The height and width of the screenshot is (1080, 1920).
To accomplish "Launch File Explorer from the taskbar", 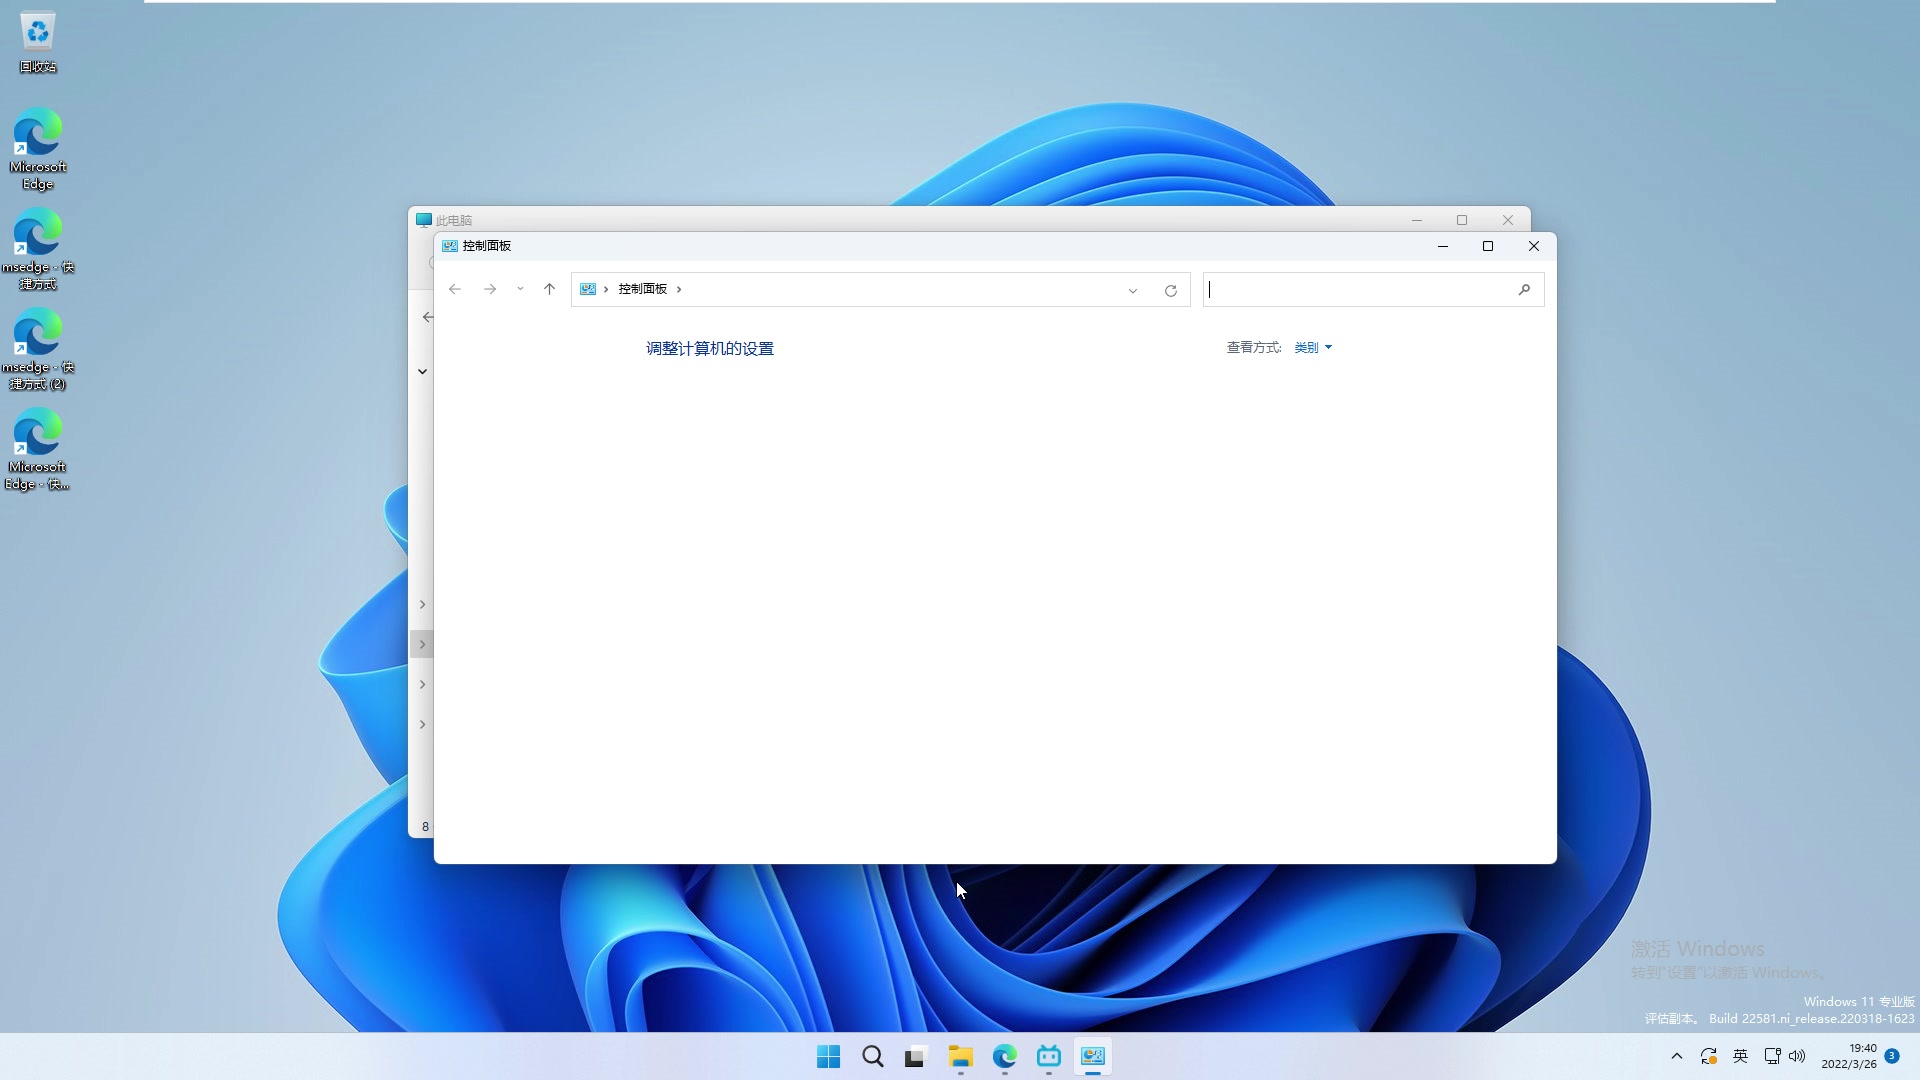I will point(961,1056).
